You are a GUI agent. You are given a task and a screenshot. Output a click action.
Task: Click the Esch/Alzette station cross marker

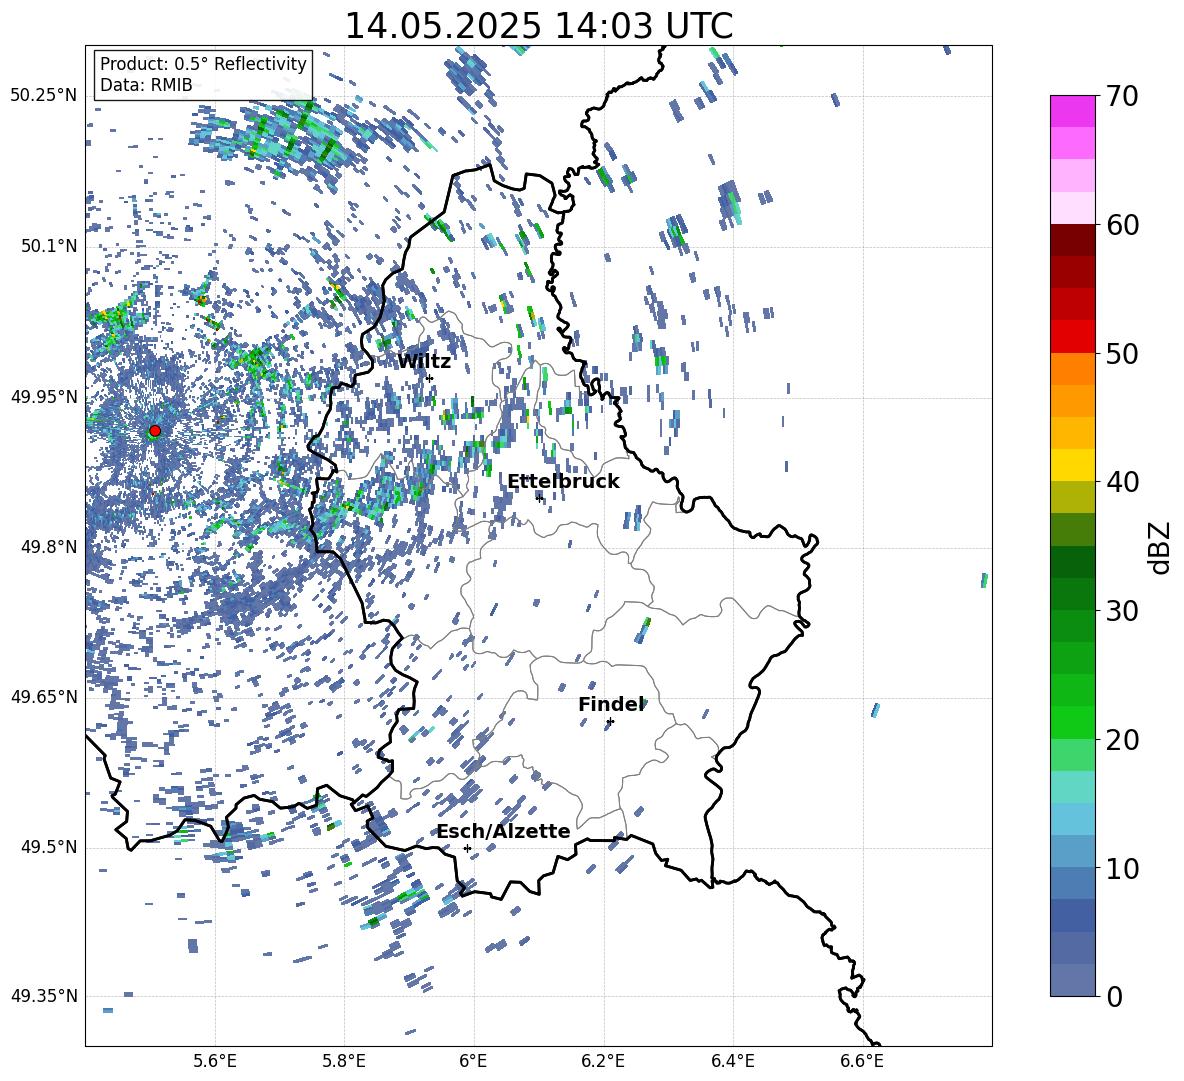pyautogui.click(x=467, y=848)
